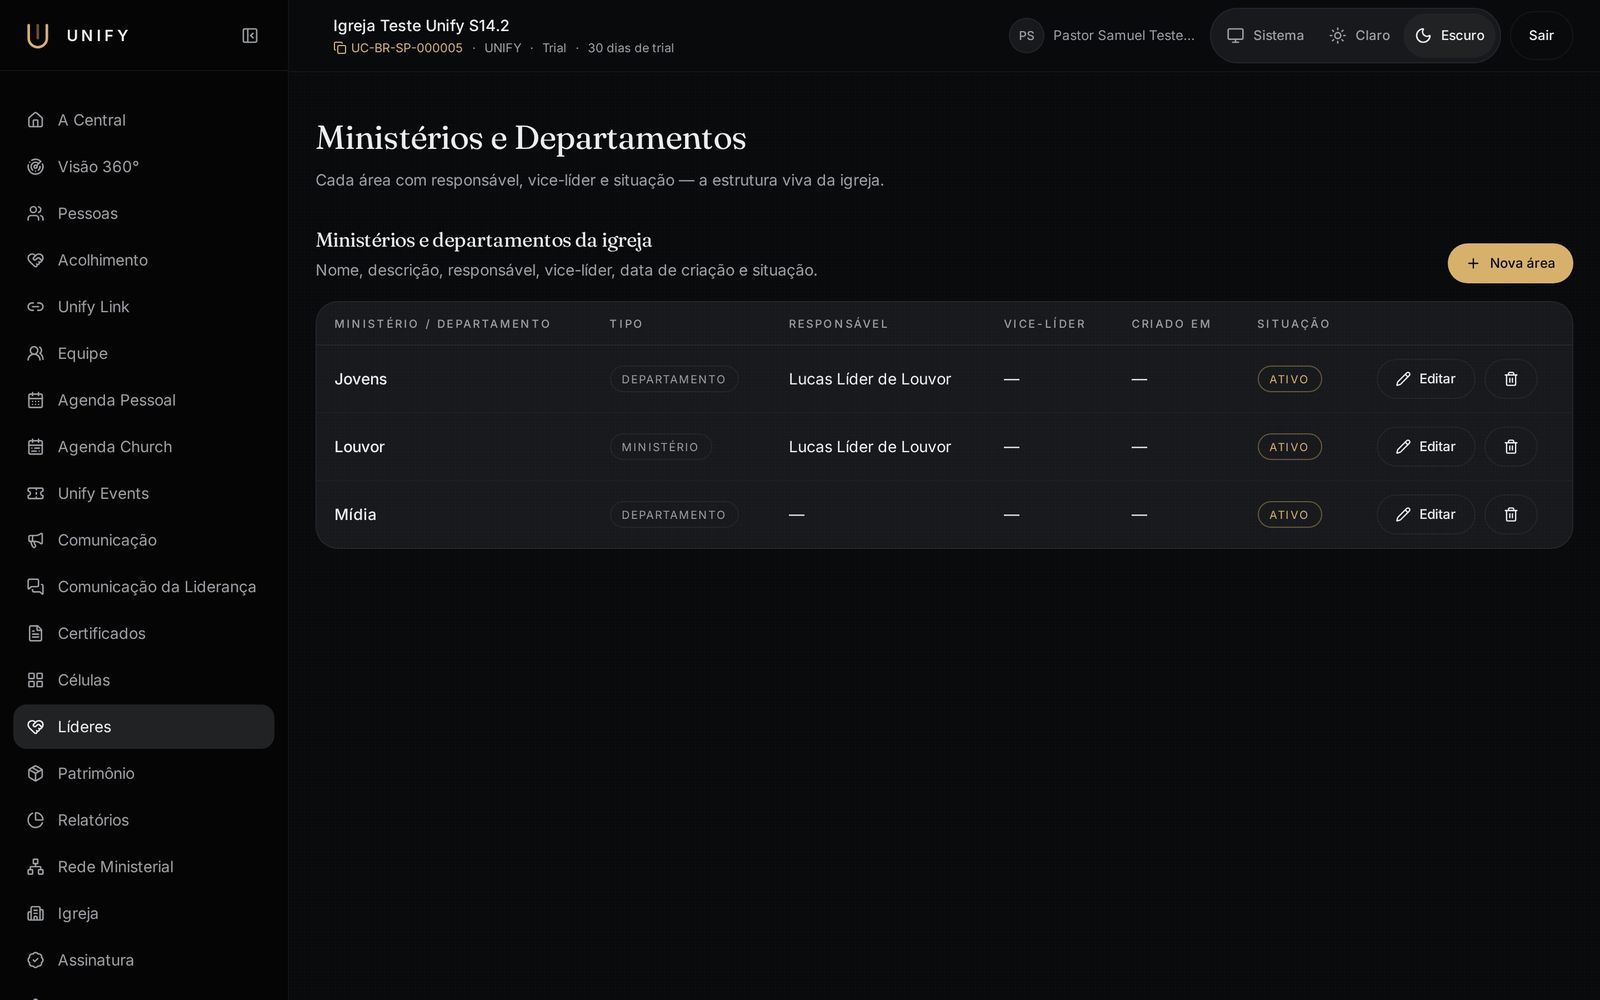Open Visão 360° radar icon

pos(36,167)
